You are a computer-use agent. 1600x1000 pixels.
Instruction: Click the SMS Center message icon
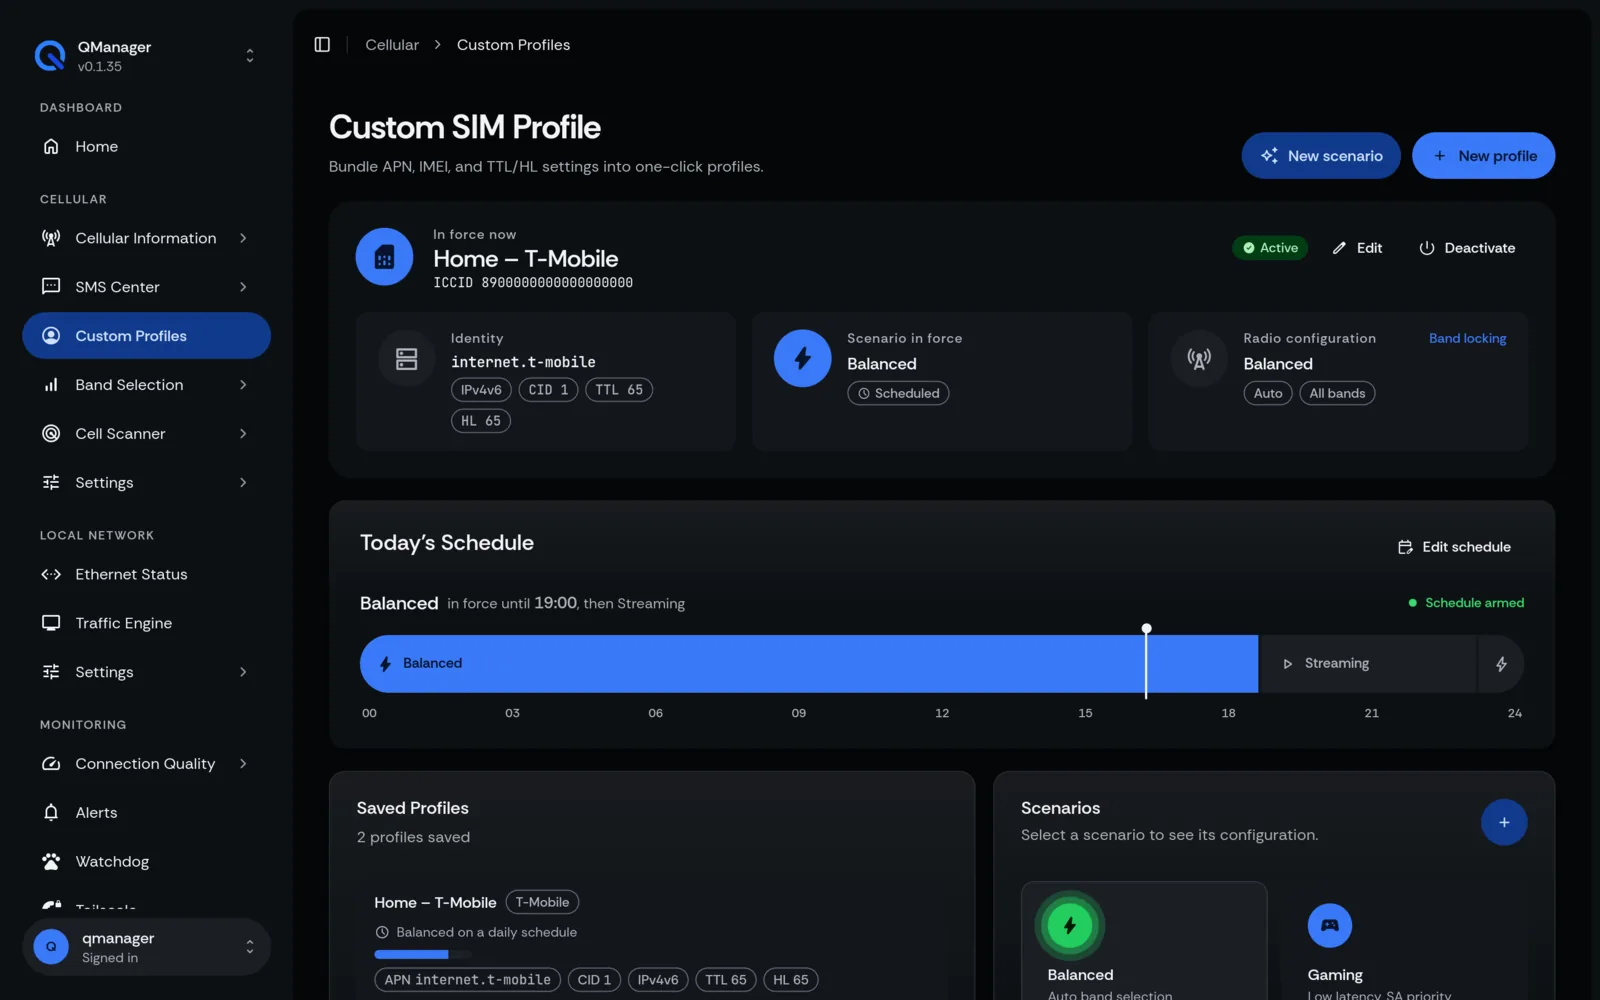click(x=51, y=287)
